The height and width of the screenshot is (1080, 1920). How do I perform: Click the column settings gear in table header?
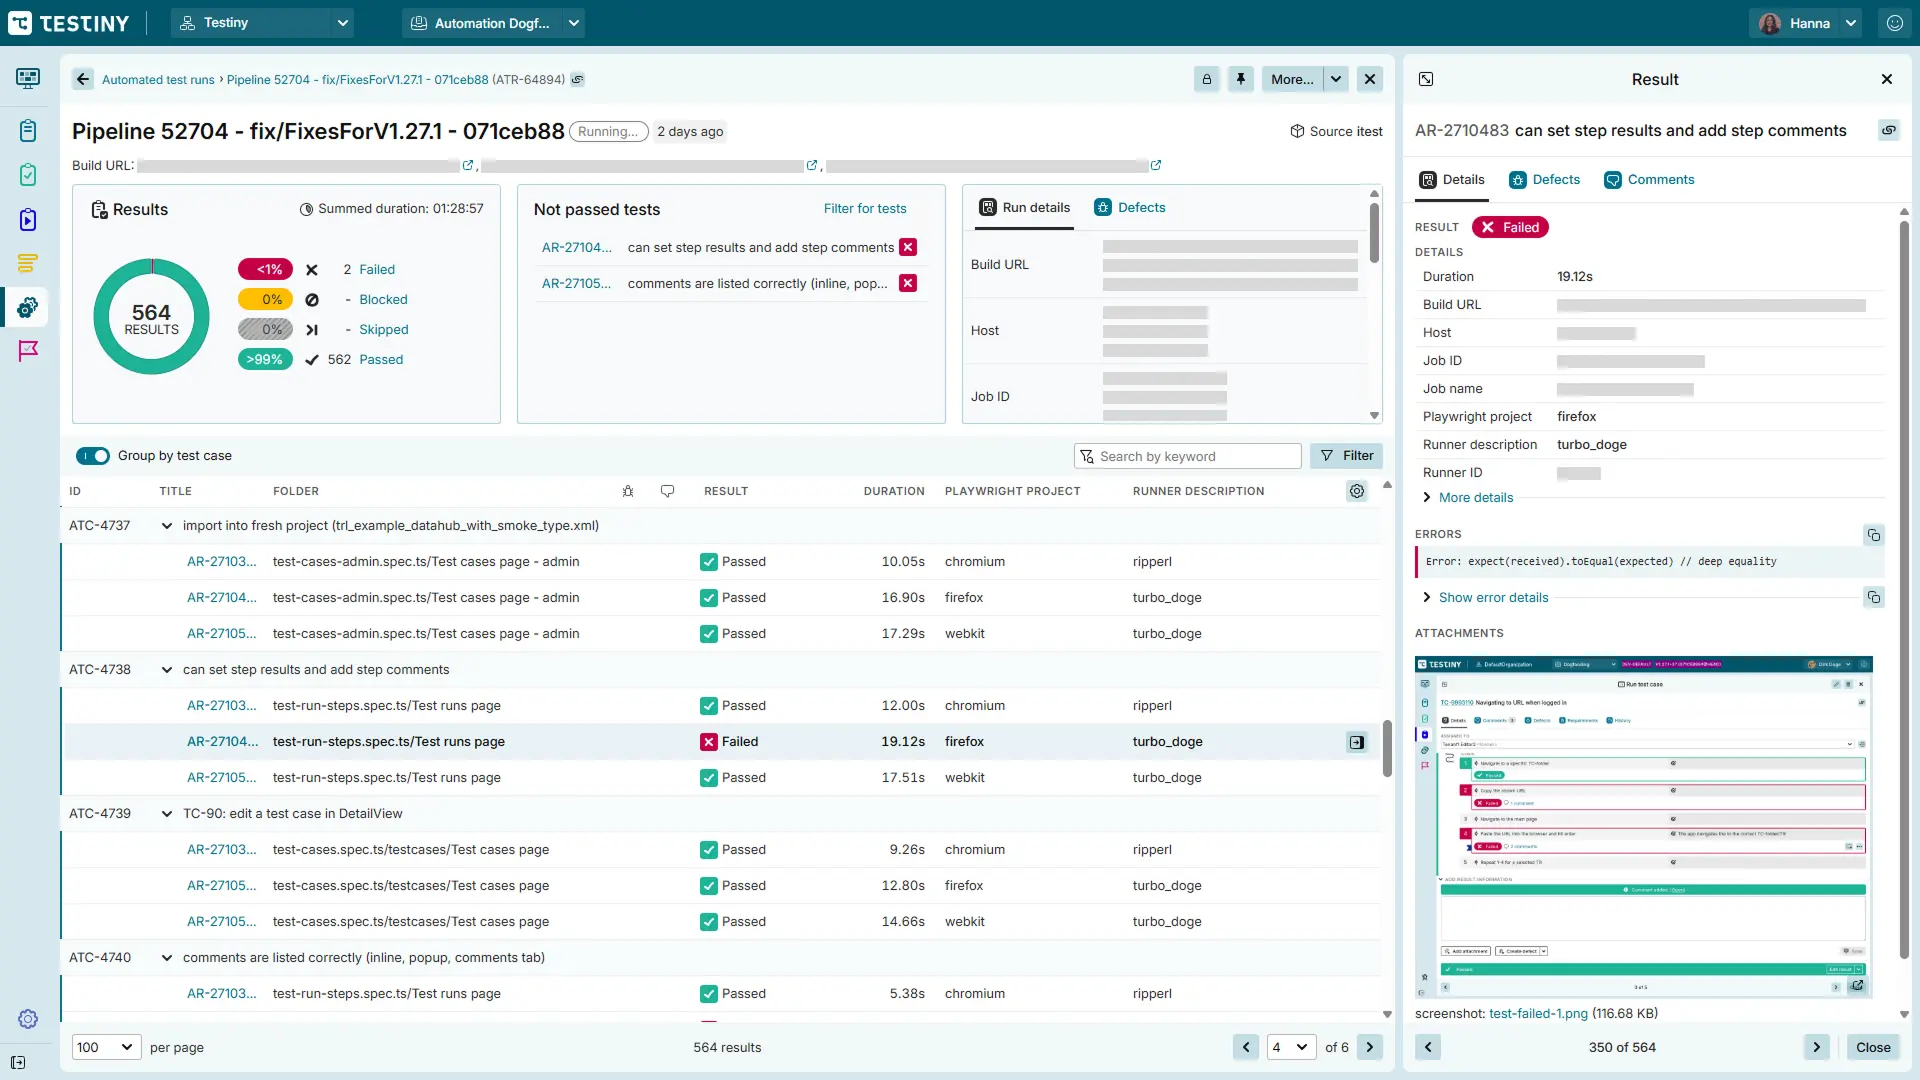[x=1356, y=491]
